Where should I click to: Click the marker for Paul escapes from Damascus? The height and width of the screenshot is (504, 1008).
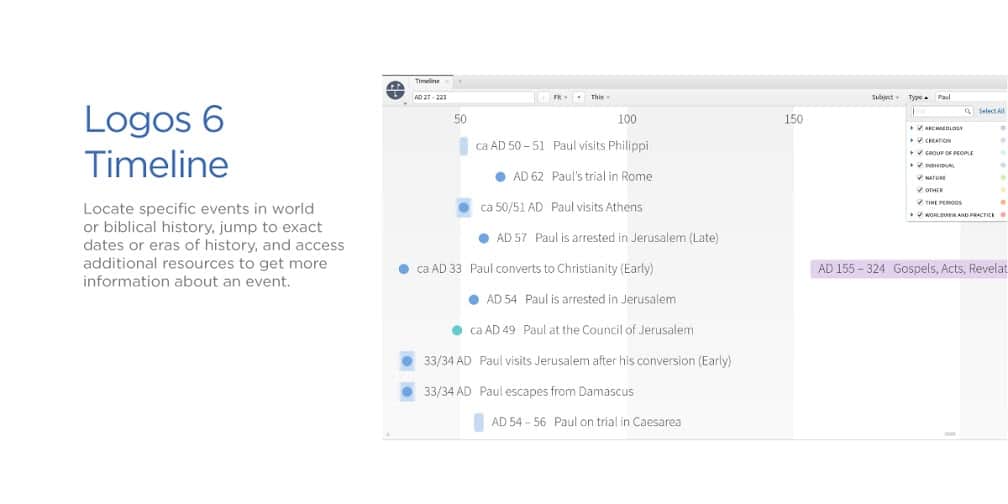pos(407,392)
